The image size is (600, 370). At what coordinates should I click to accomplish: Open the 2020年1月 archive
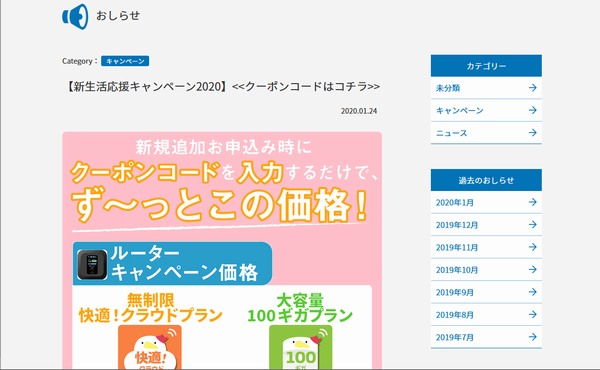(486, 202)
